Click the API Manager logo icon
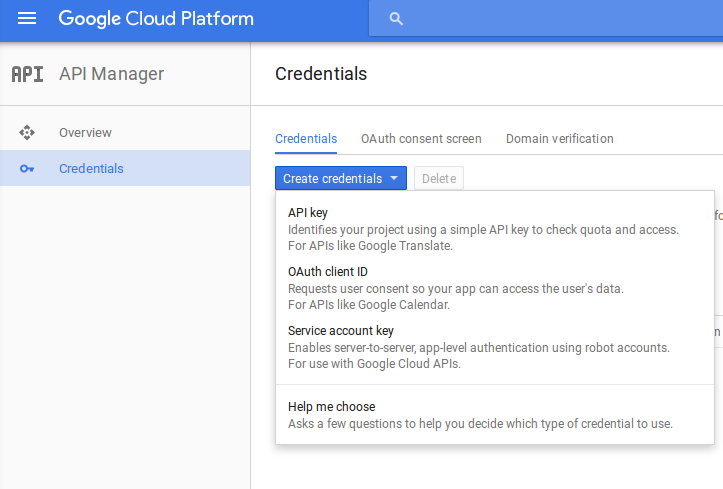The width and height of the screenshot is (723, 489). pos(27,74)
